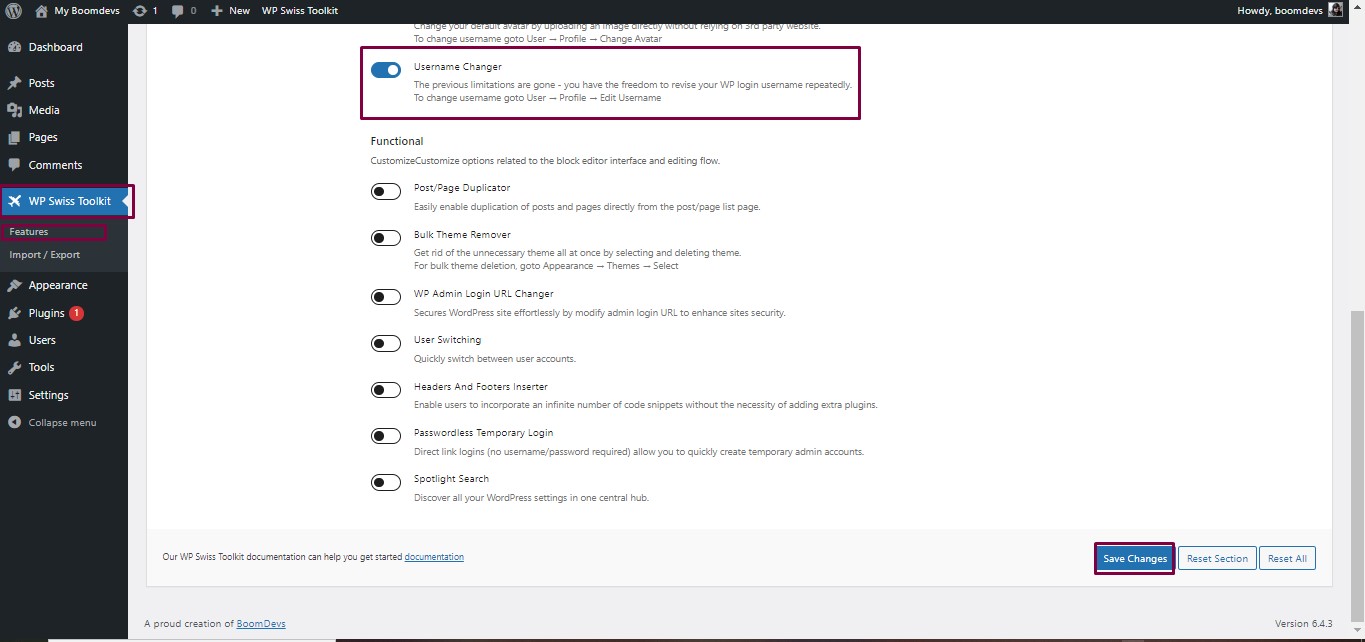Click the Pages icon in sidebar
This screenshot has height=642, width=1365.
click(x=14, y=137)
